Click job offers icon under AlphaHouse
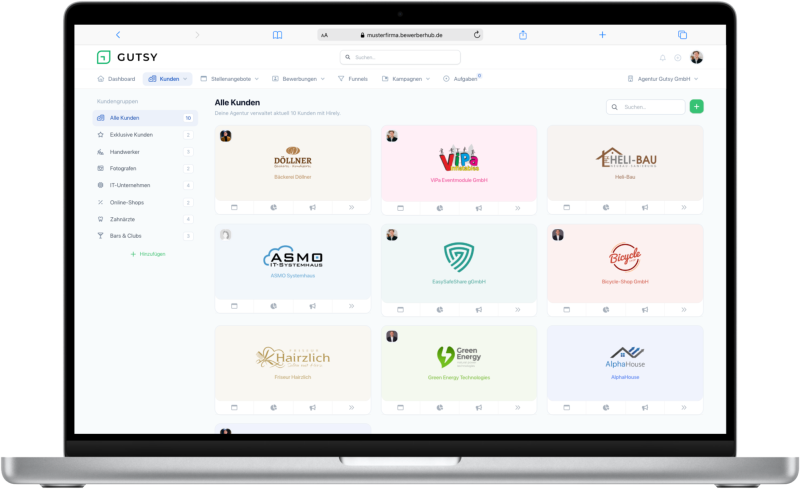 (x=566, y=407)
